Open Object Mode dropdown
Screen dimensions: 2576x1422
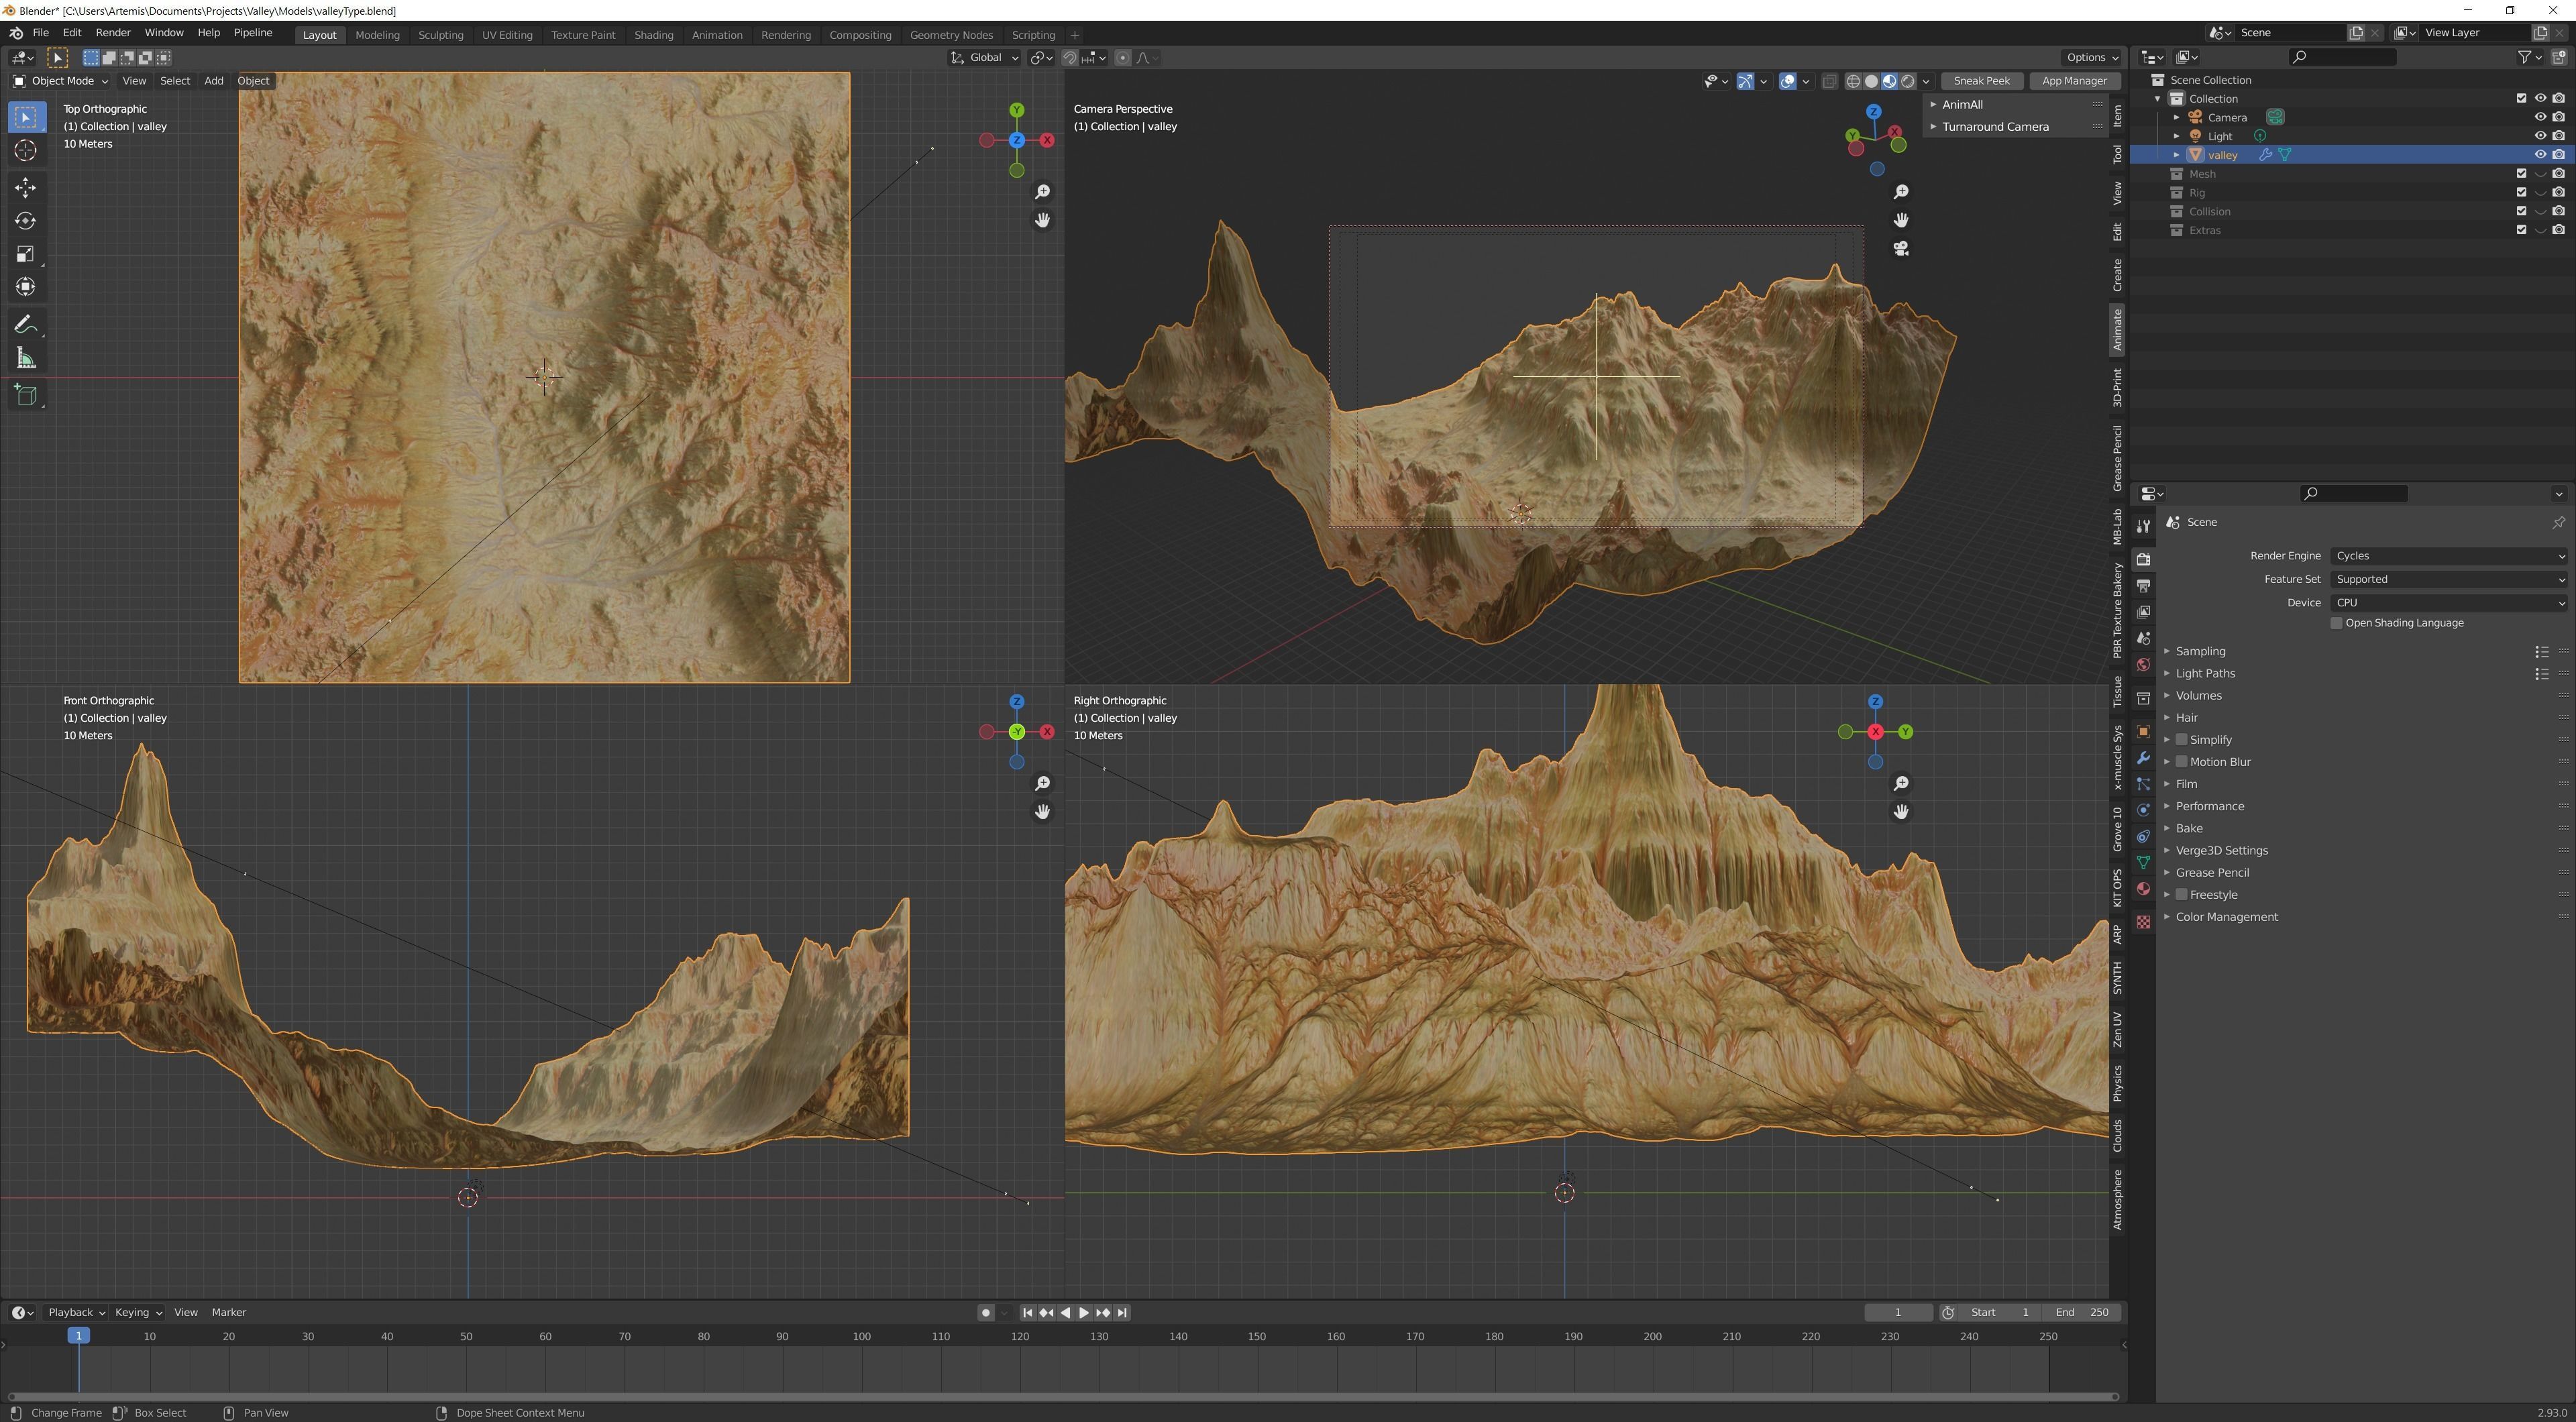[61, 81]
